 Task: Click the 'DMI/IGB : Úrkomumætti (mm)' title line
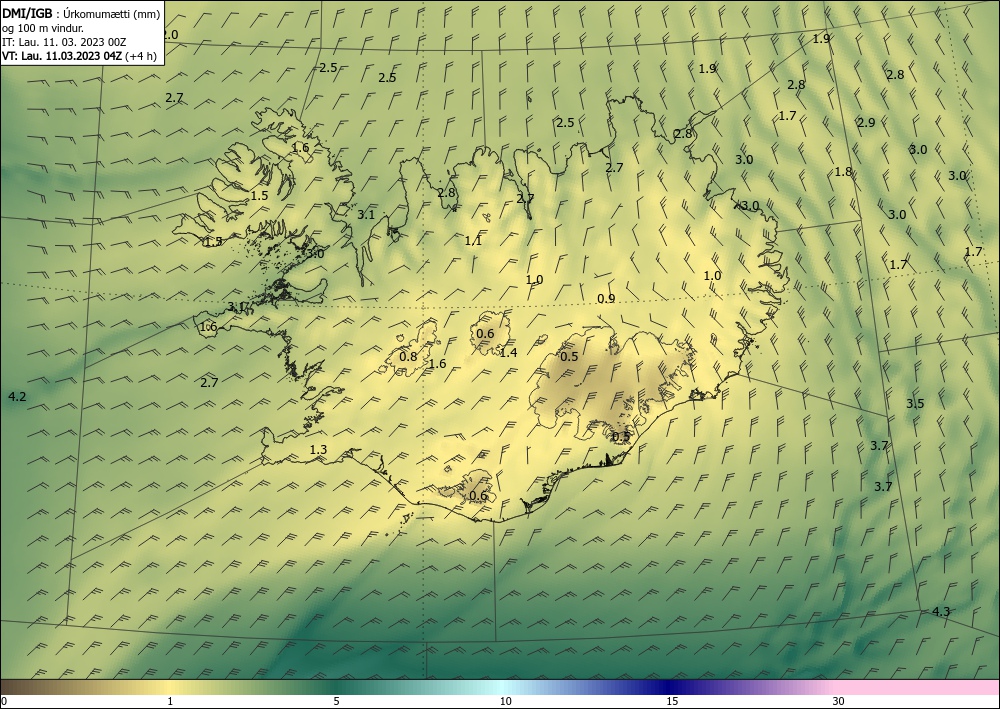coord(81,14)
